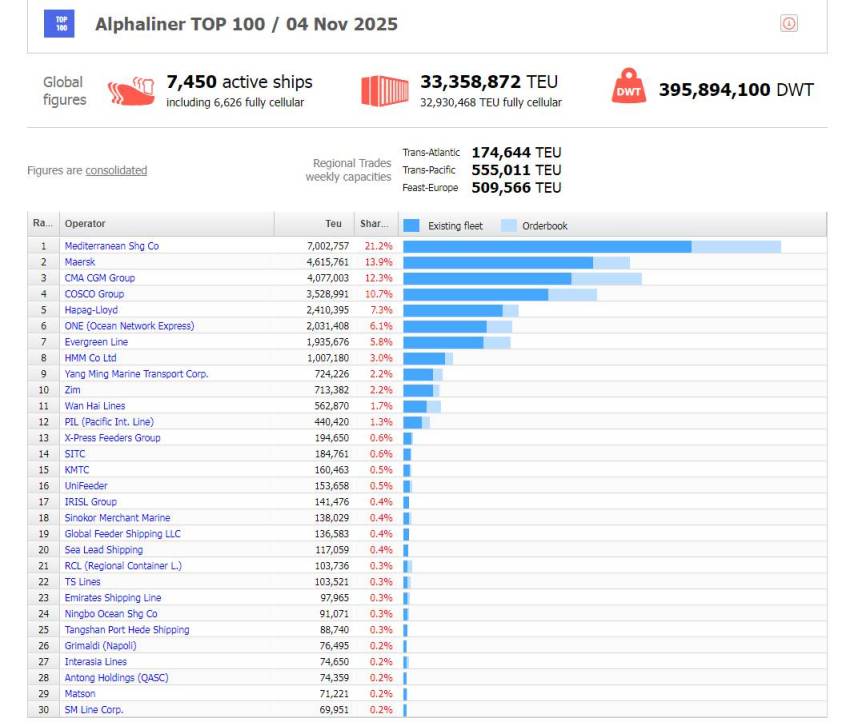Open the Hapag-Lloyd operator link
This screenshot has width=854, height=726.
(91, 310)
